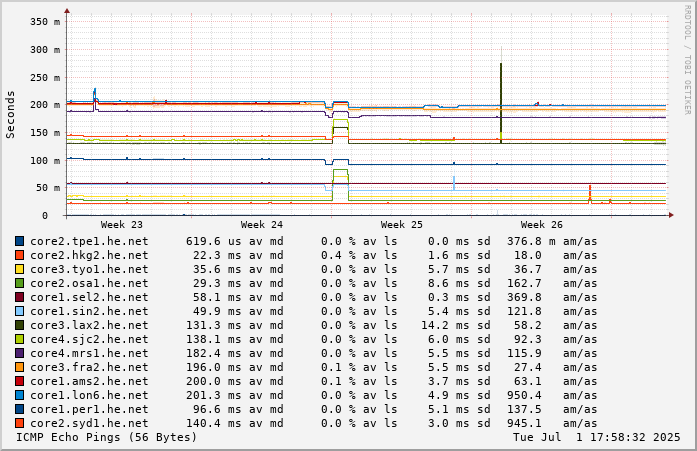Select the core1.ams2.he.net legend label
The image size is (697, 451).
89,381
